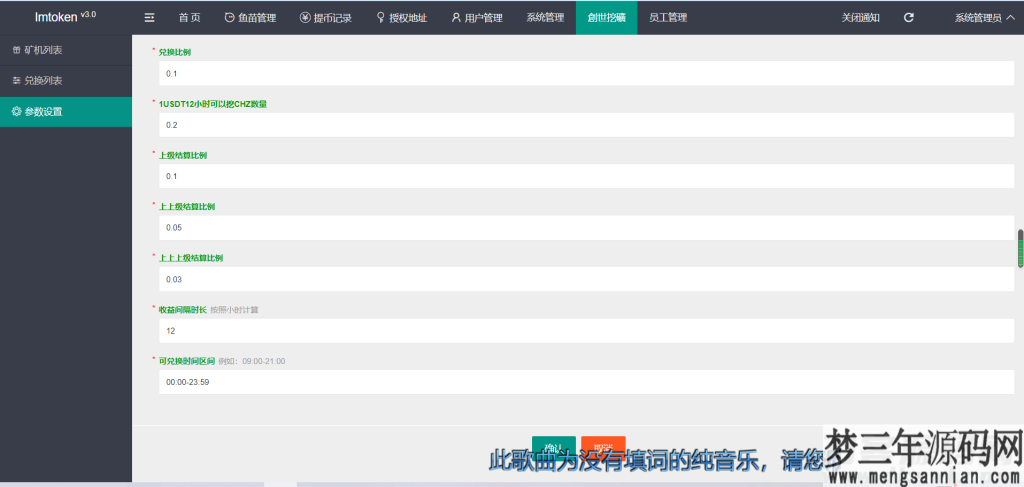
Task: Click the 1USDT12小时可以挖CHZ数量 input field
Action: tap(586, 125)
